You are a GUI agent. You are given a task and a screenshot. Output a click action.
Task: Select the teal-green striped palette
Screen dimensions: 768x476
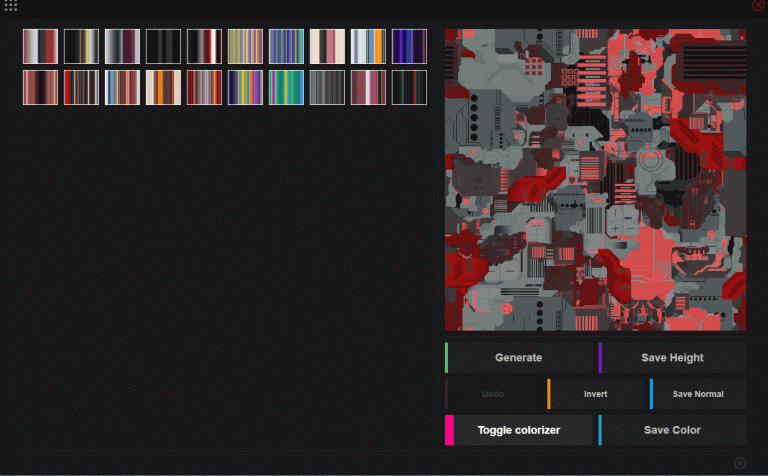(286, 87)
